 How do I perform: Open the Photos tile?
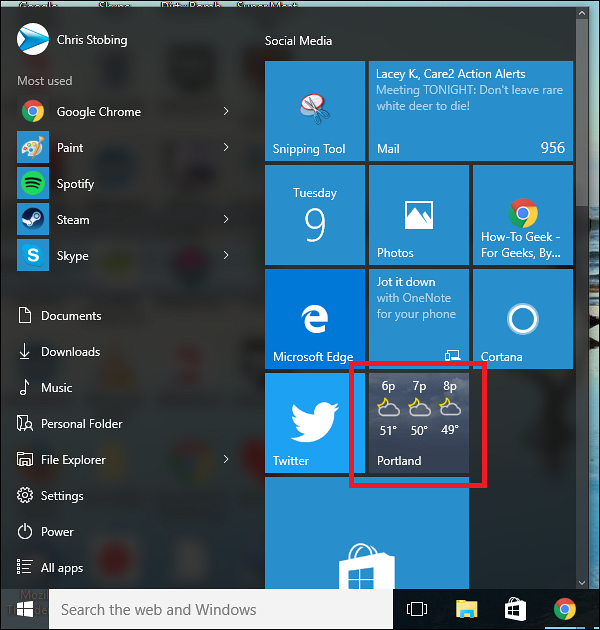click(x=418, y=214)
